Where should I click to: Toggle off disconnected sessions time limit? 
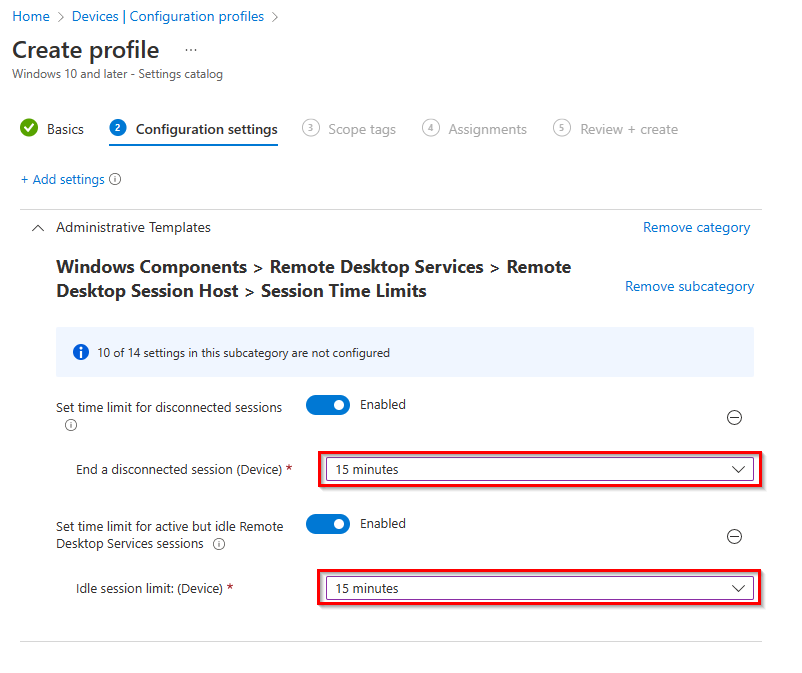tap(328, 405)
